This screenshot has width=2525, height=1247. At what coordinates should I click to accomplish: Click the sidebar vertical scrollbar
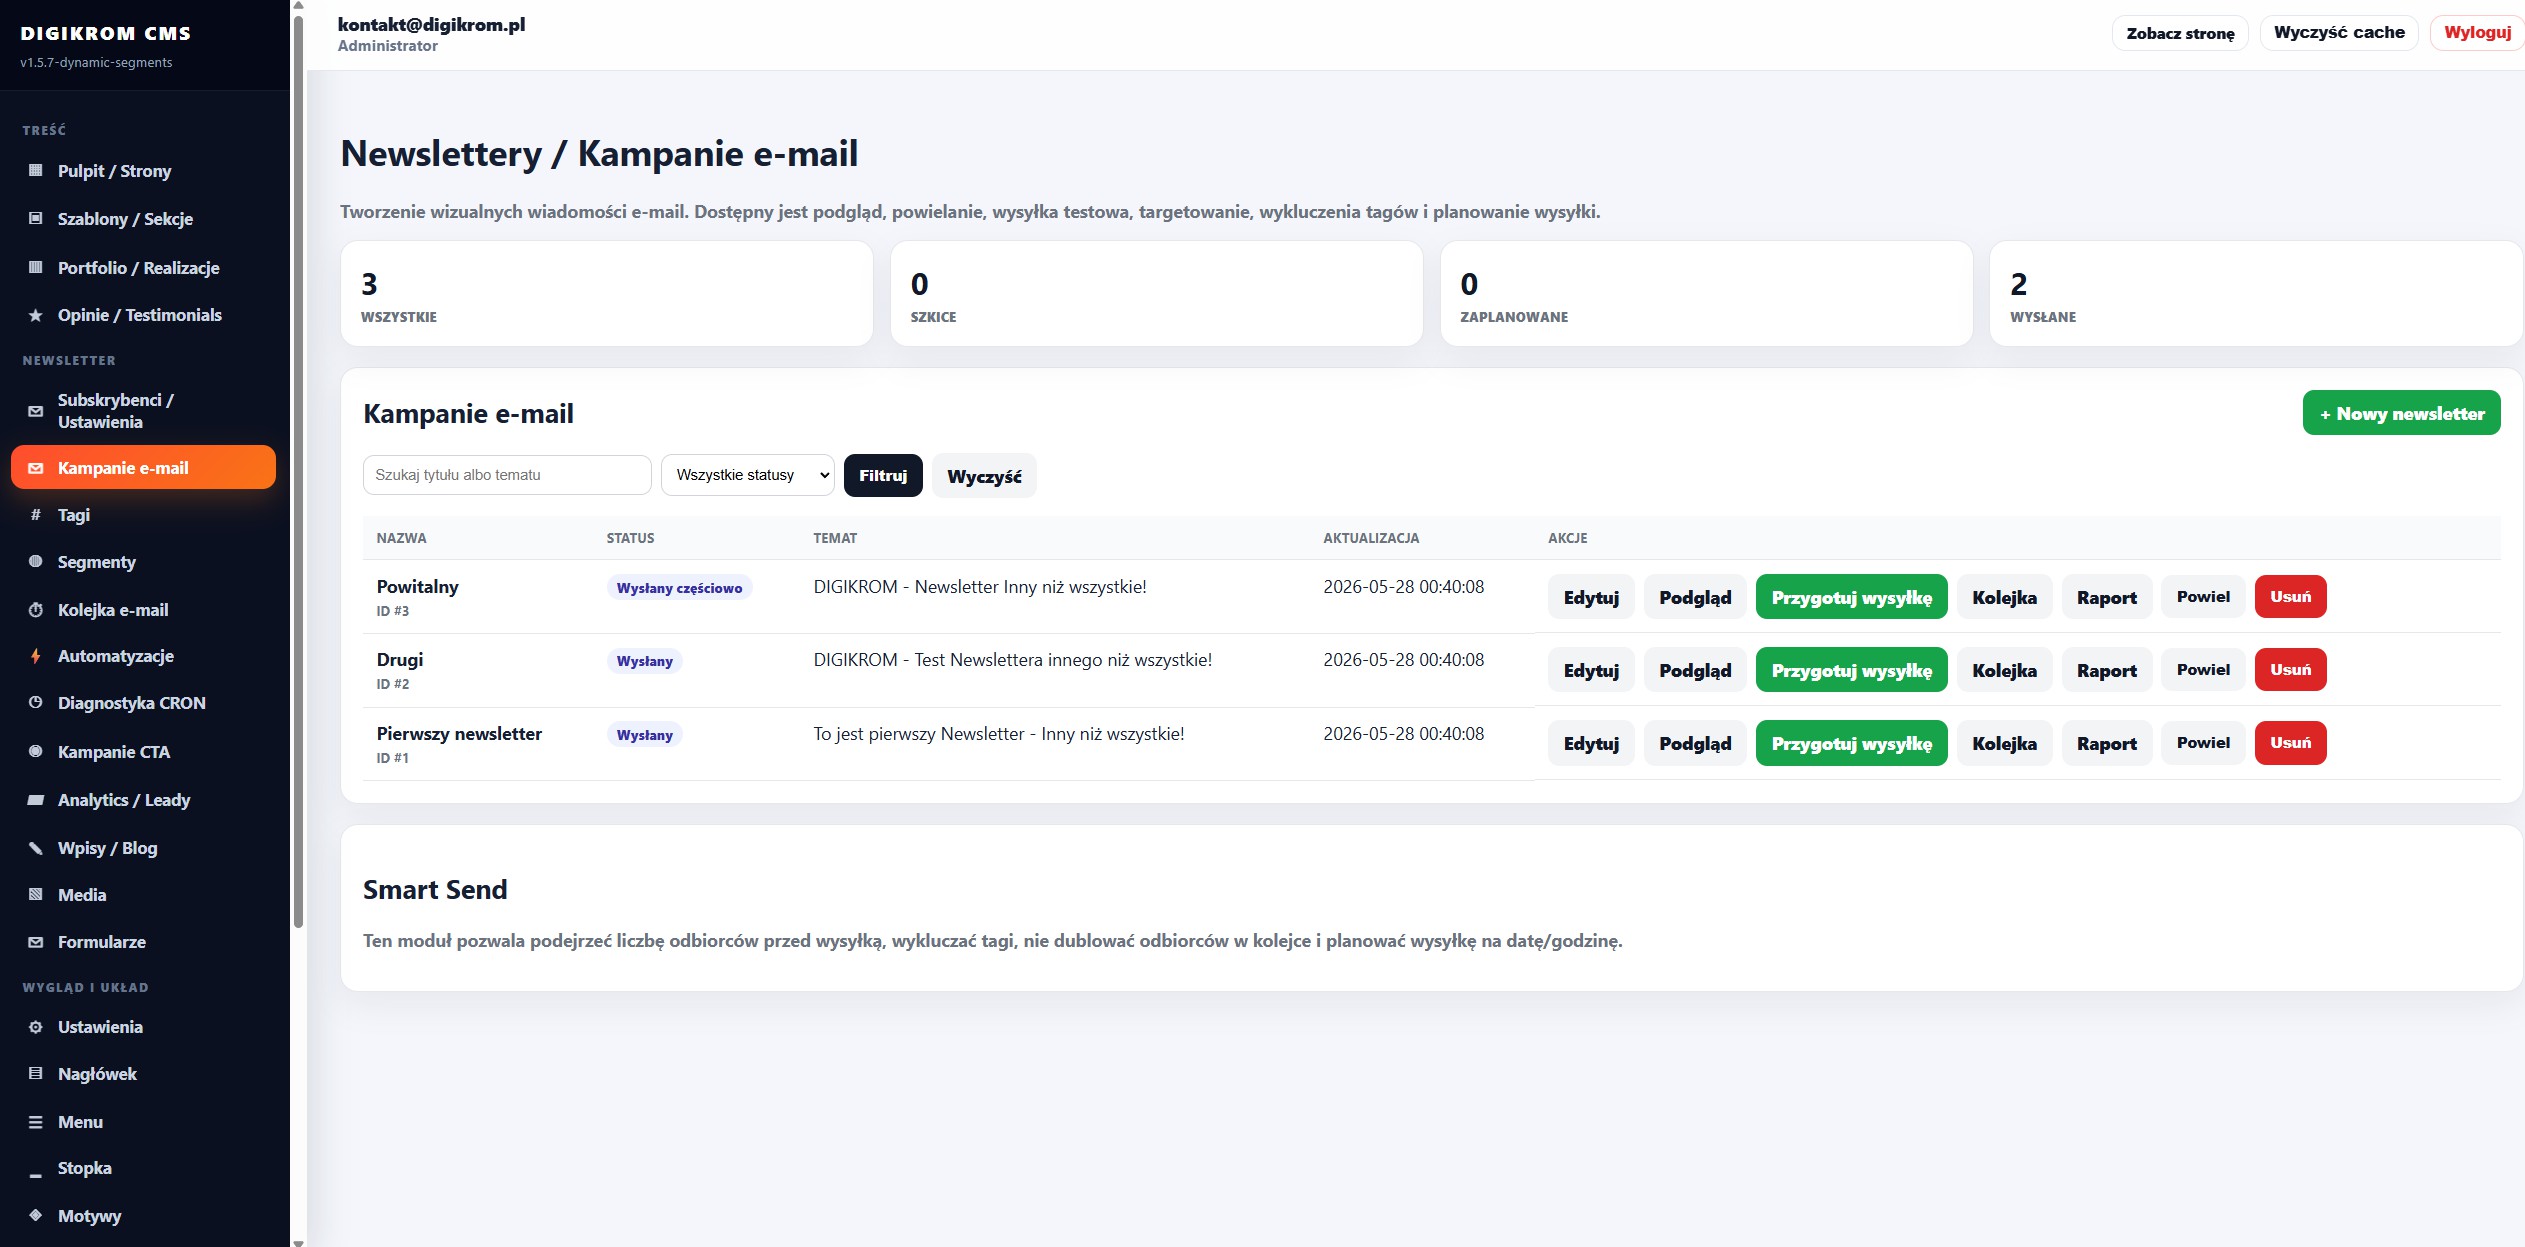pyautogui.click(x=298, y=470)
